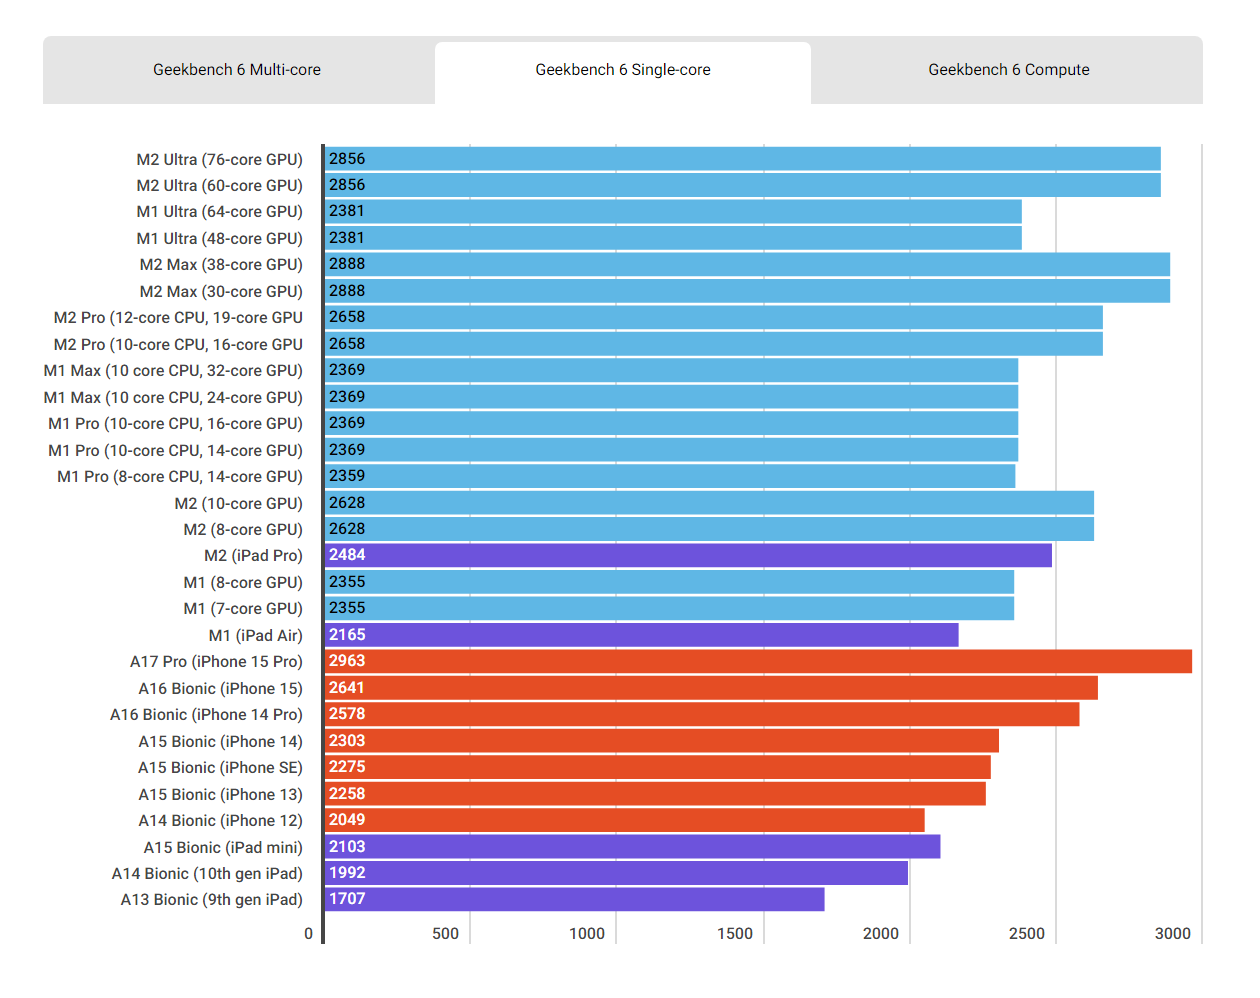Click the "1500" axis tick label
Screen dimensions: 1260x998
735,934
